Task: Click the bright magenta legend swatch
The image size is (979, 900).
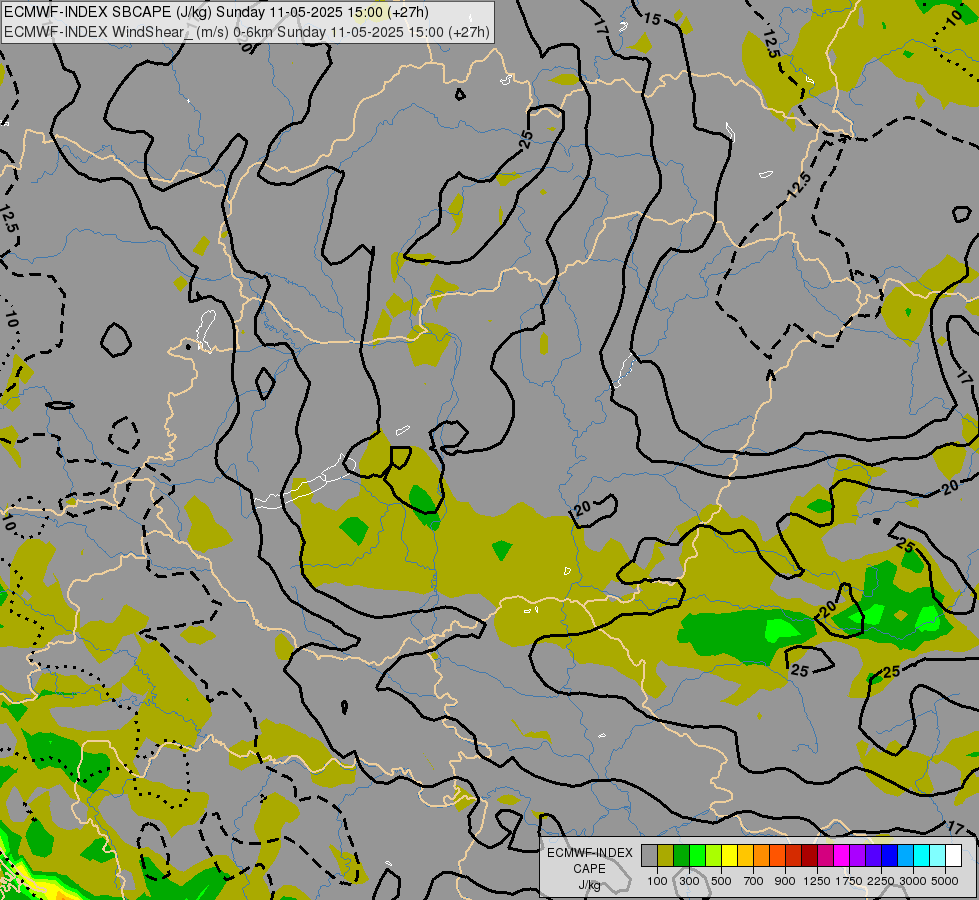Action: pyautogui.click(x=841, y=855)
